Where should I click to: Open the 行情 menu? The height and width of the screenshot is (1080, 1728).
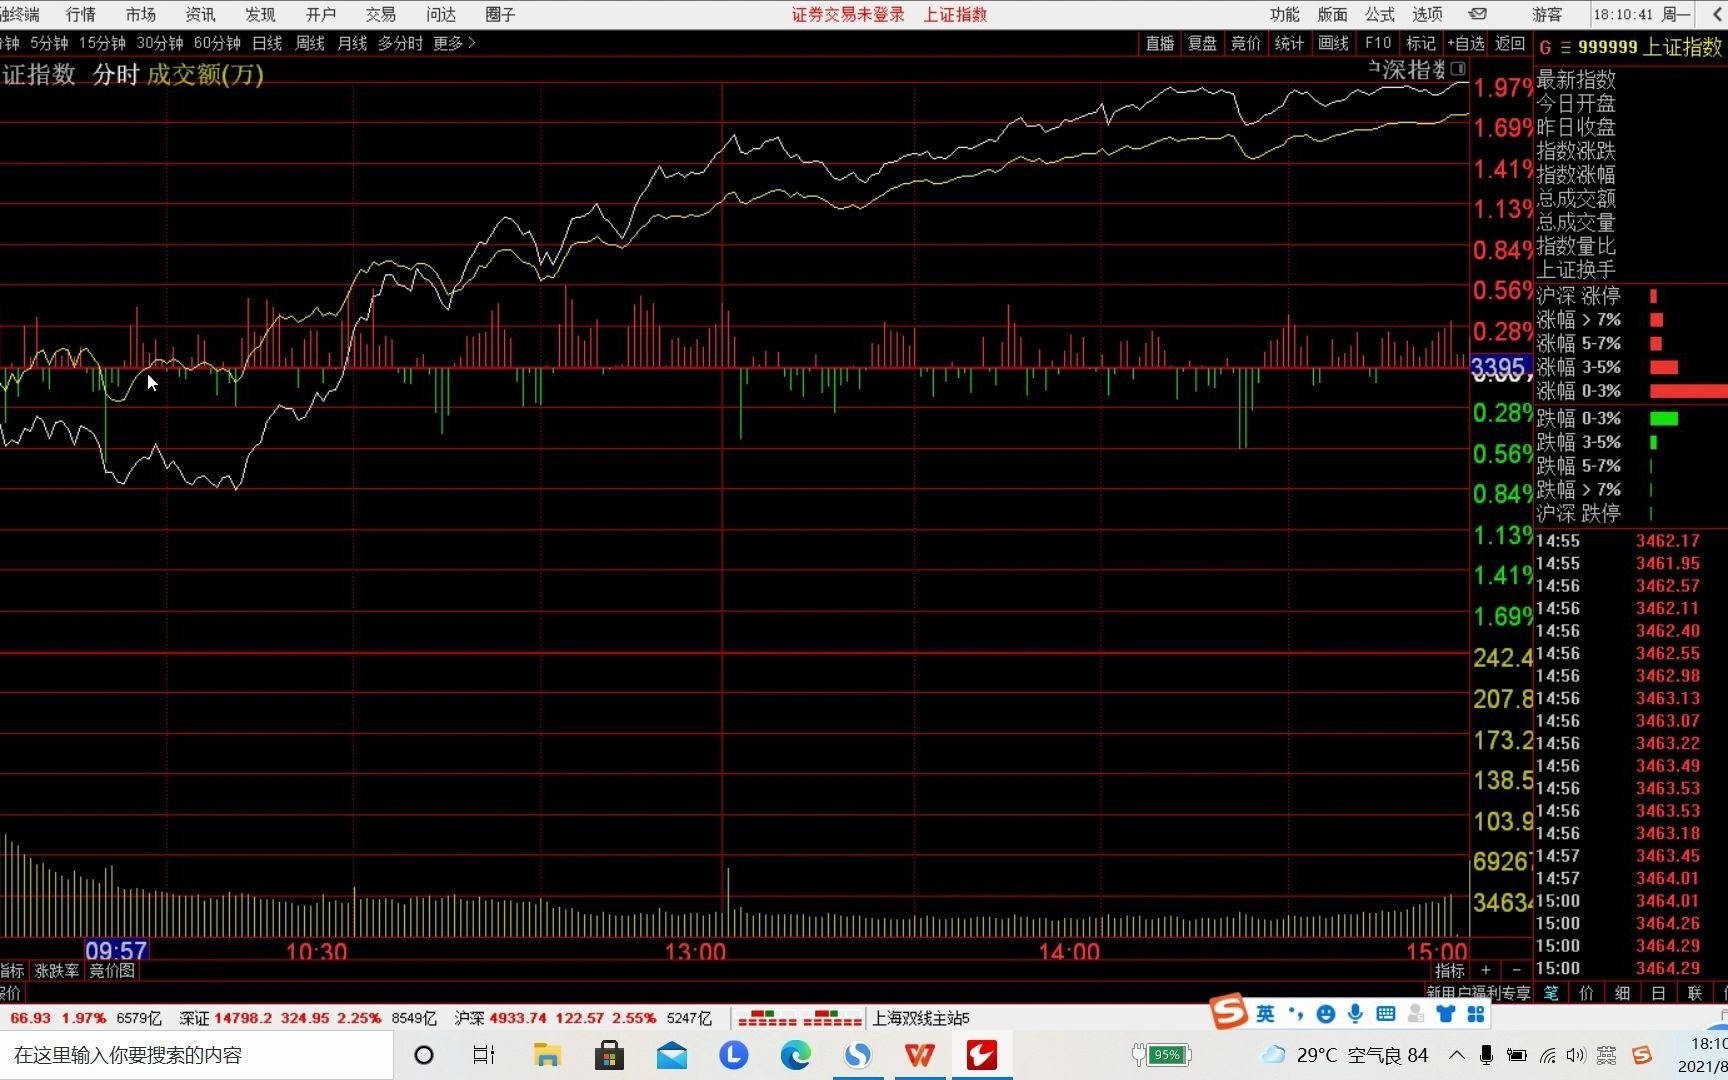click(x=81, y=14)
